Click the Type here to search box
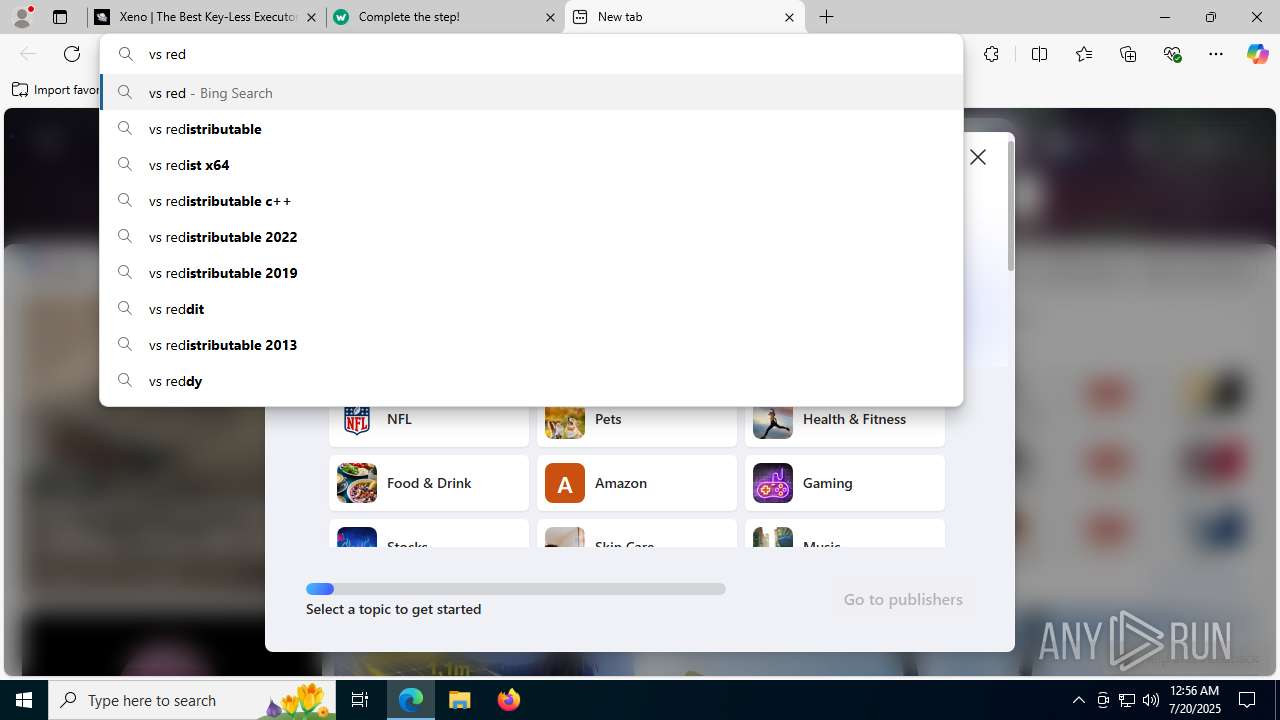 click(x=192, y=700)
